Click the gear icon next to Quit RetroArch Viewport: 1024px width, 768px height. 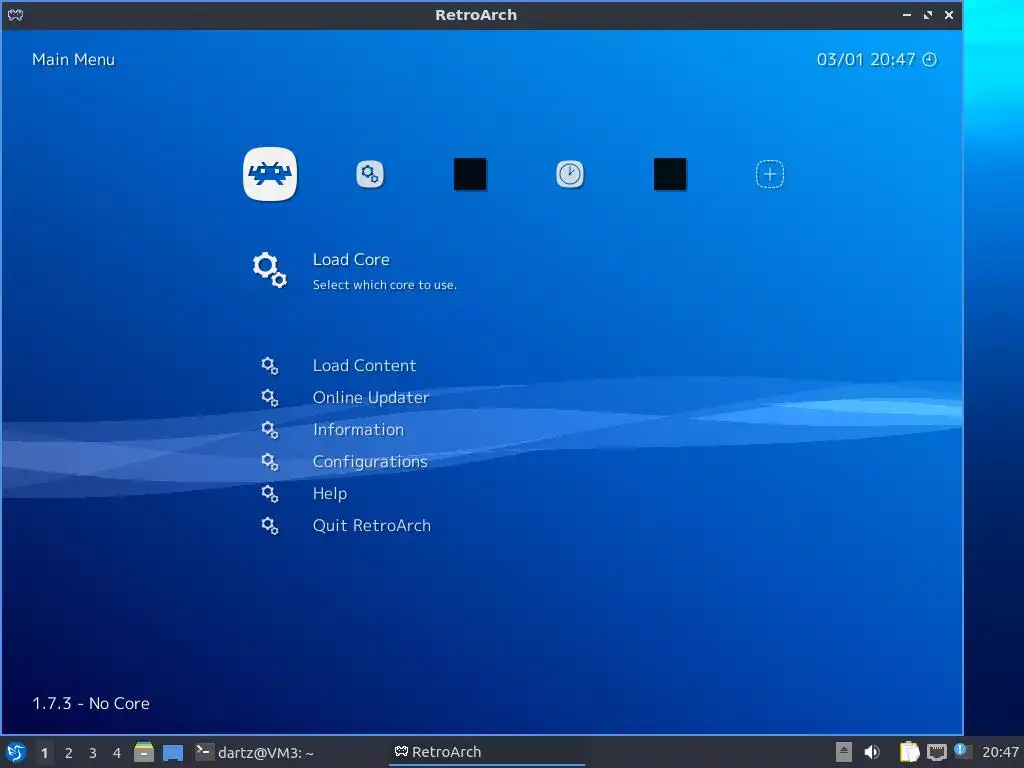click(x=270, y=526)
